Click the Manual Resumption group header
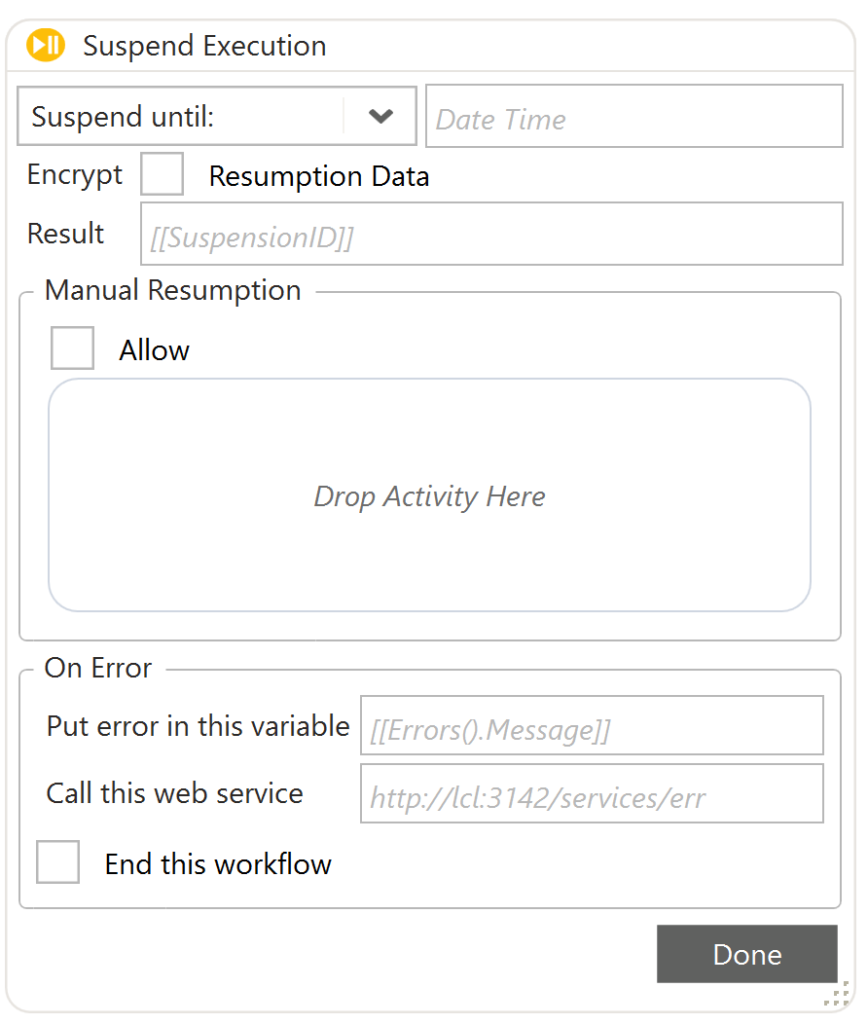The image size is (868, 1024). tap(172, 290)
